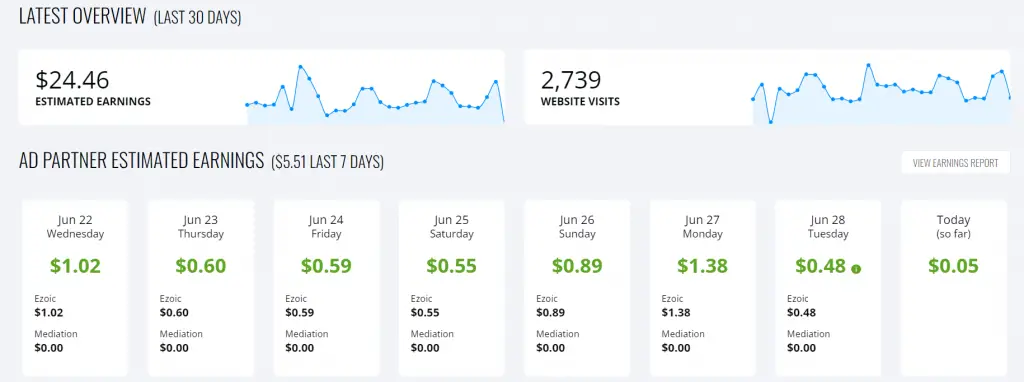This screenshot has height=382, width=1024.
Task: Select the Jun 23 Thursday earnings card
Action: point(200,288)
